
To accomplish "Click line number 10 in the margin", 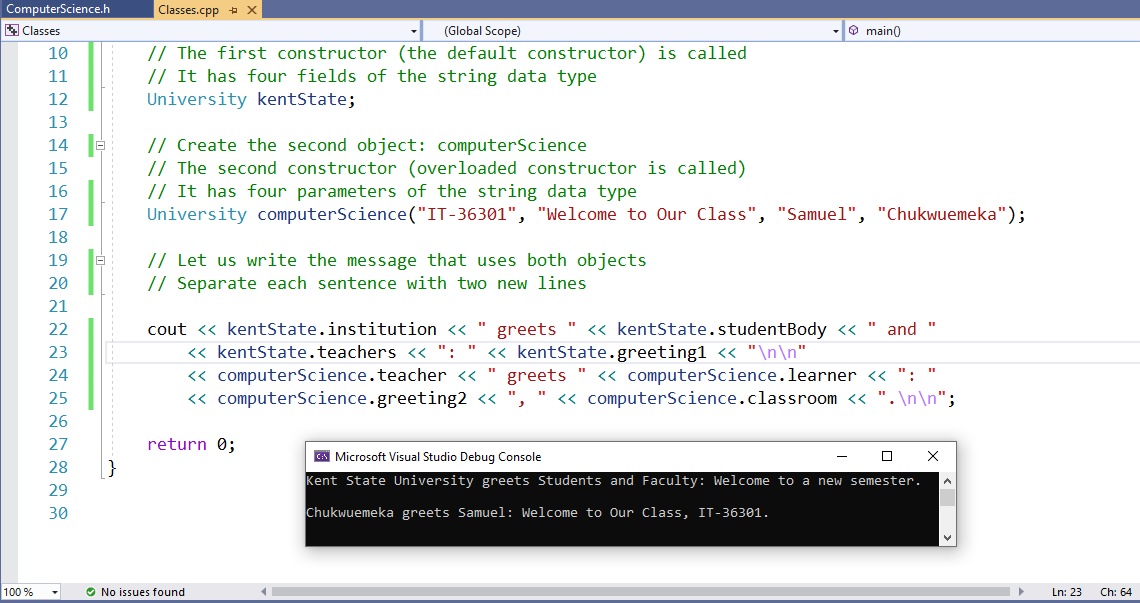I will [x=57, y=53].
